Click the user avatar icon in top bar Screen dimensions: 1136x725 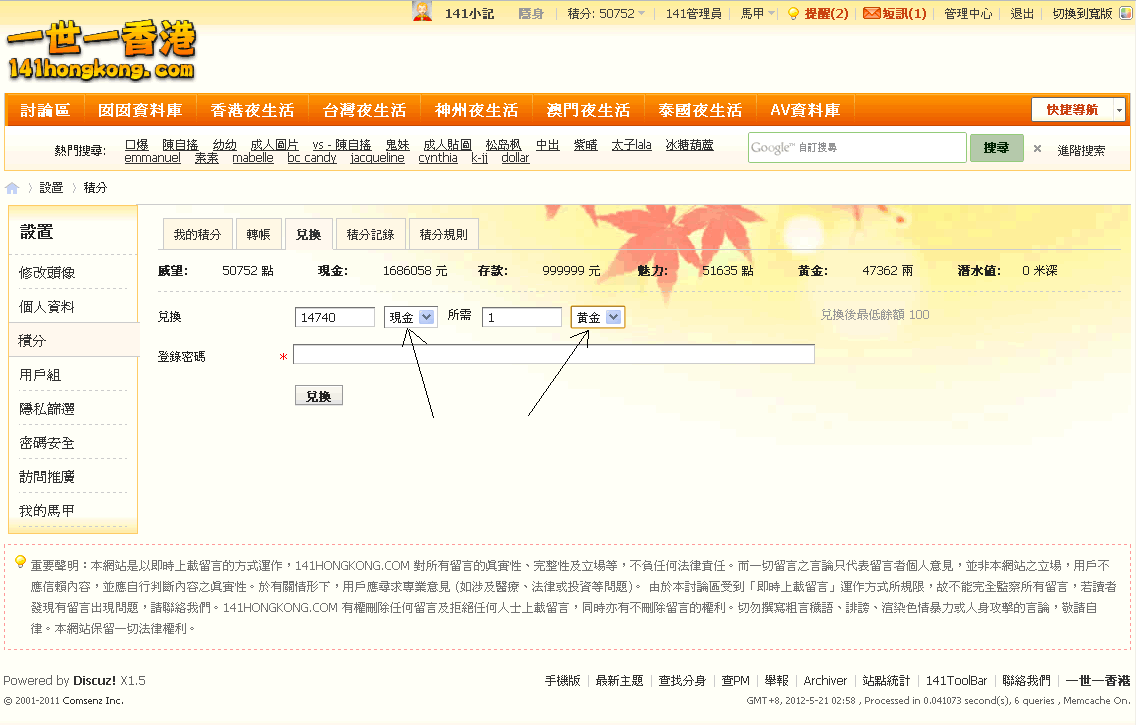point(423,12)
